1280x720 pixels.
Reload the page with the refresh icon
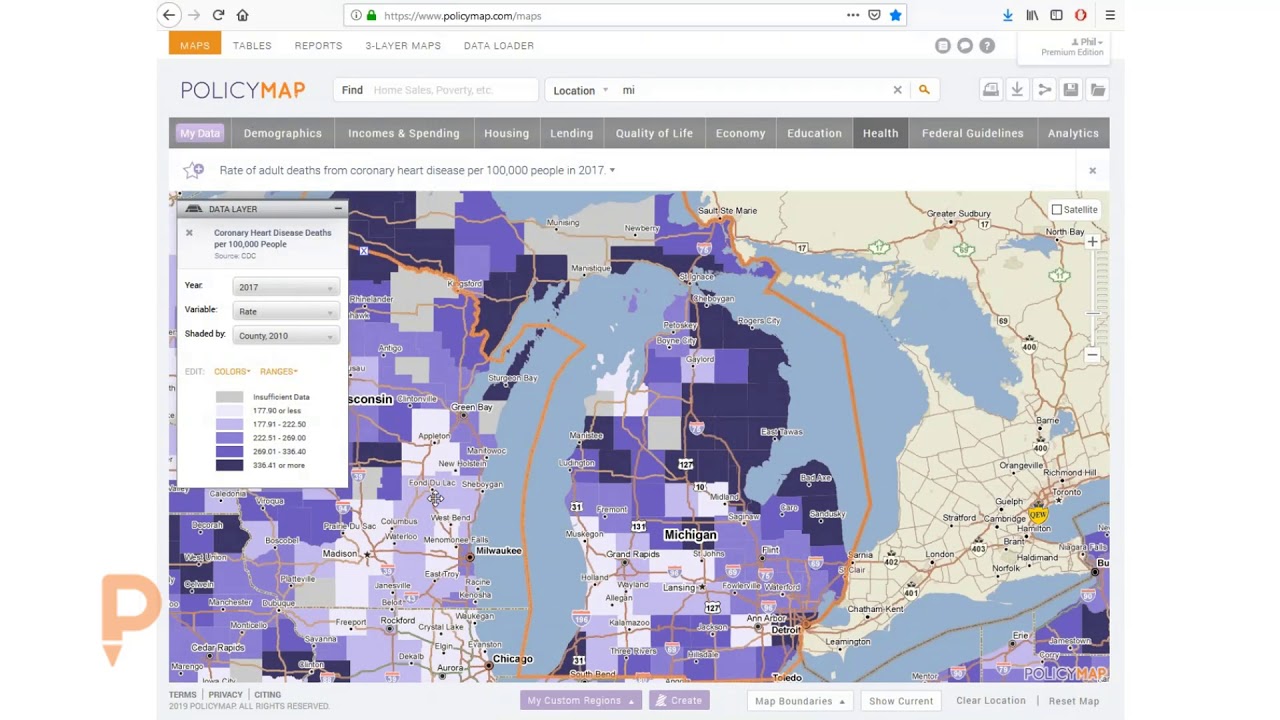pos(218,15)
